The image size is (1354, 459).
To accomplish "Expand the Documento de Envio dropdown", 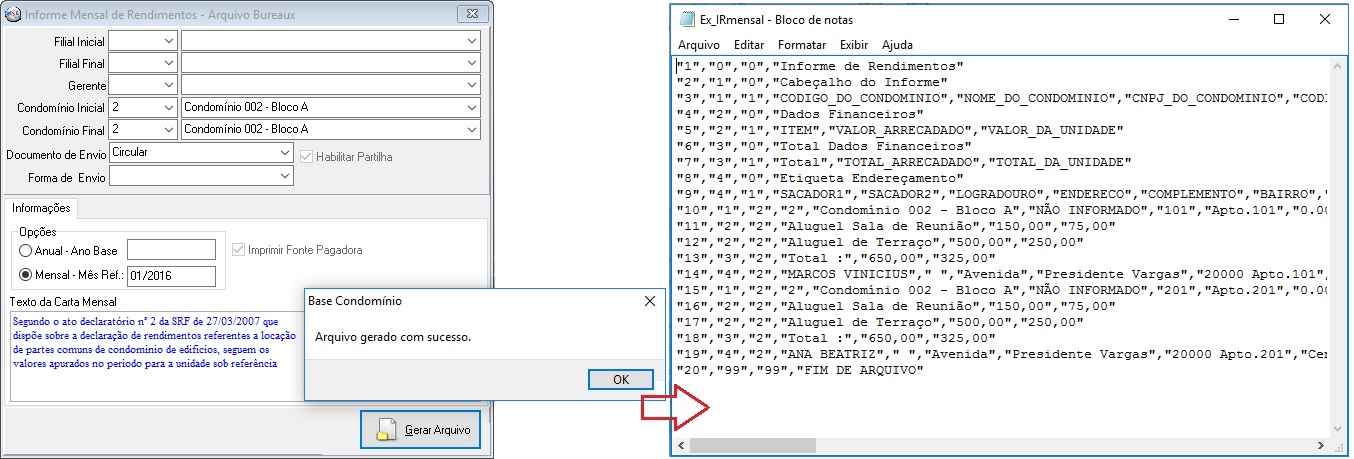I will click(x=286, y=153).
